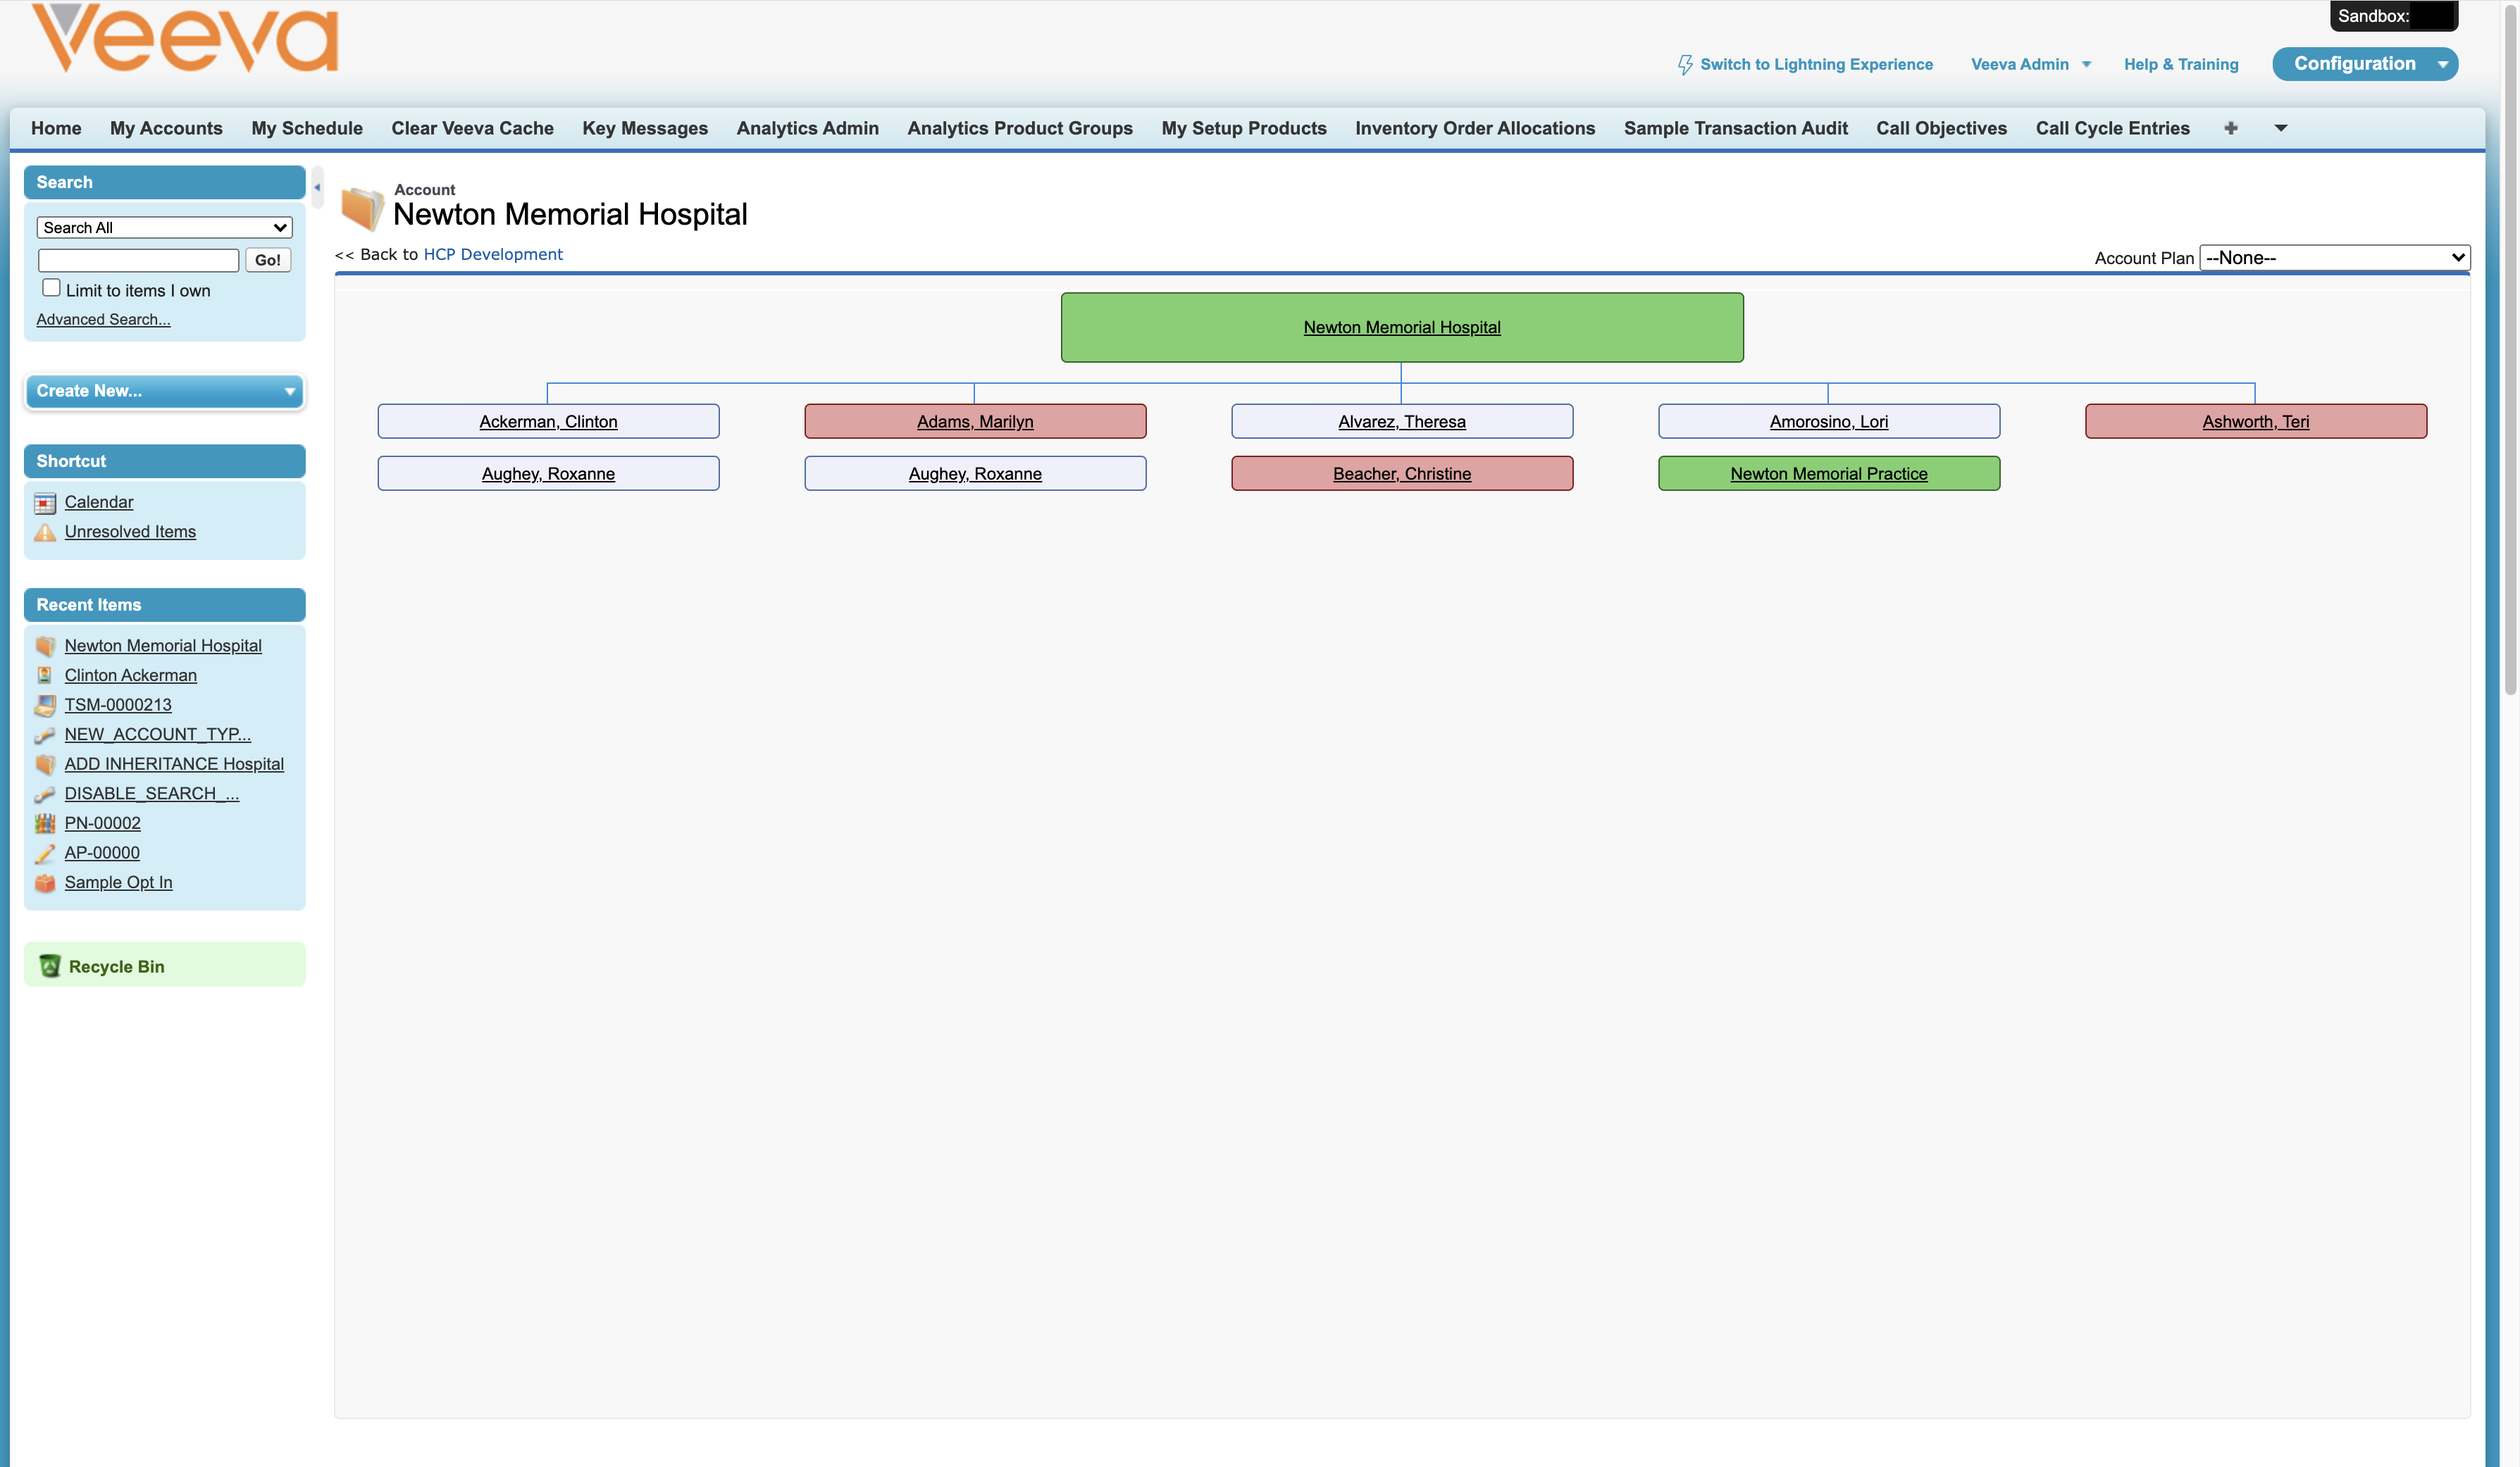Viewport: 2520px width, 1467px height.
Task: Open the My Accounts tab
Action: pyautogui.click(x=166, y=128)
